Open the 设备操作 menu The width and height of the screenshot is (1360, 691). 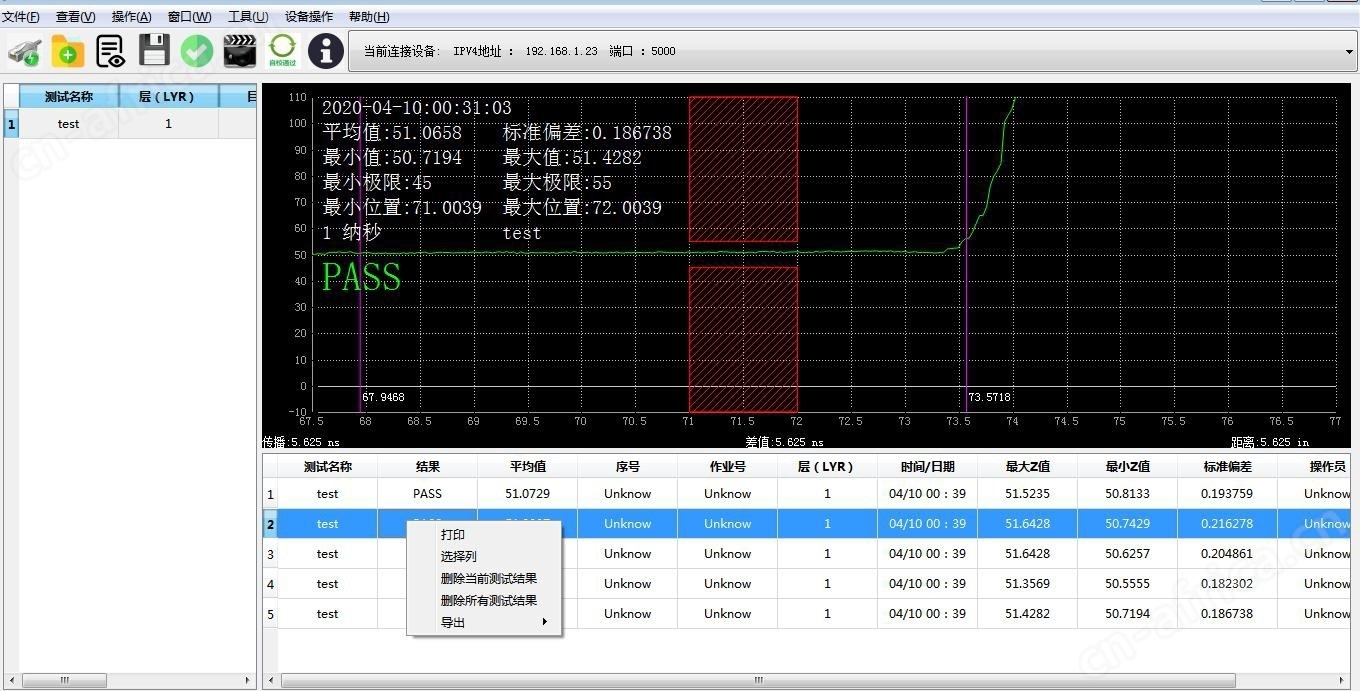tap(309, 17)
